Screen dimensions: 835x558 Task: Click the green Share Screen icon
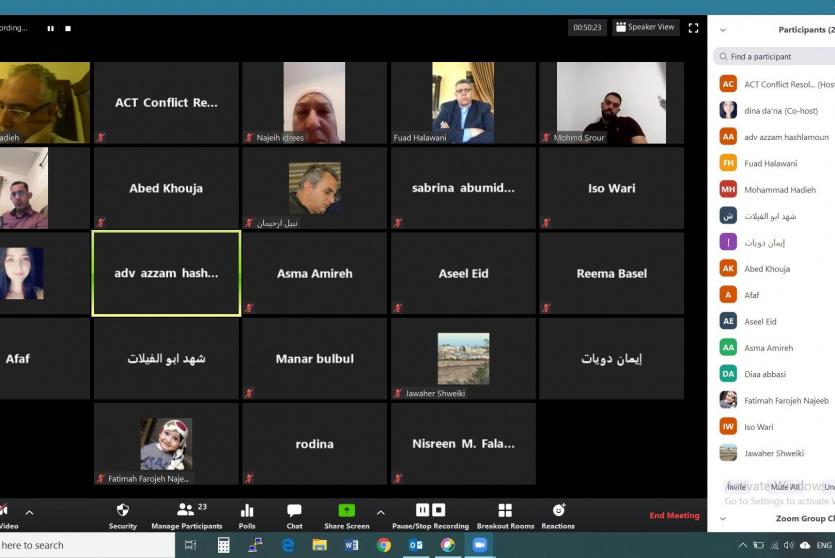click(346, 511)
